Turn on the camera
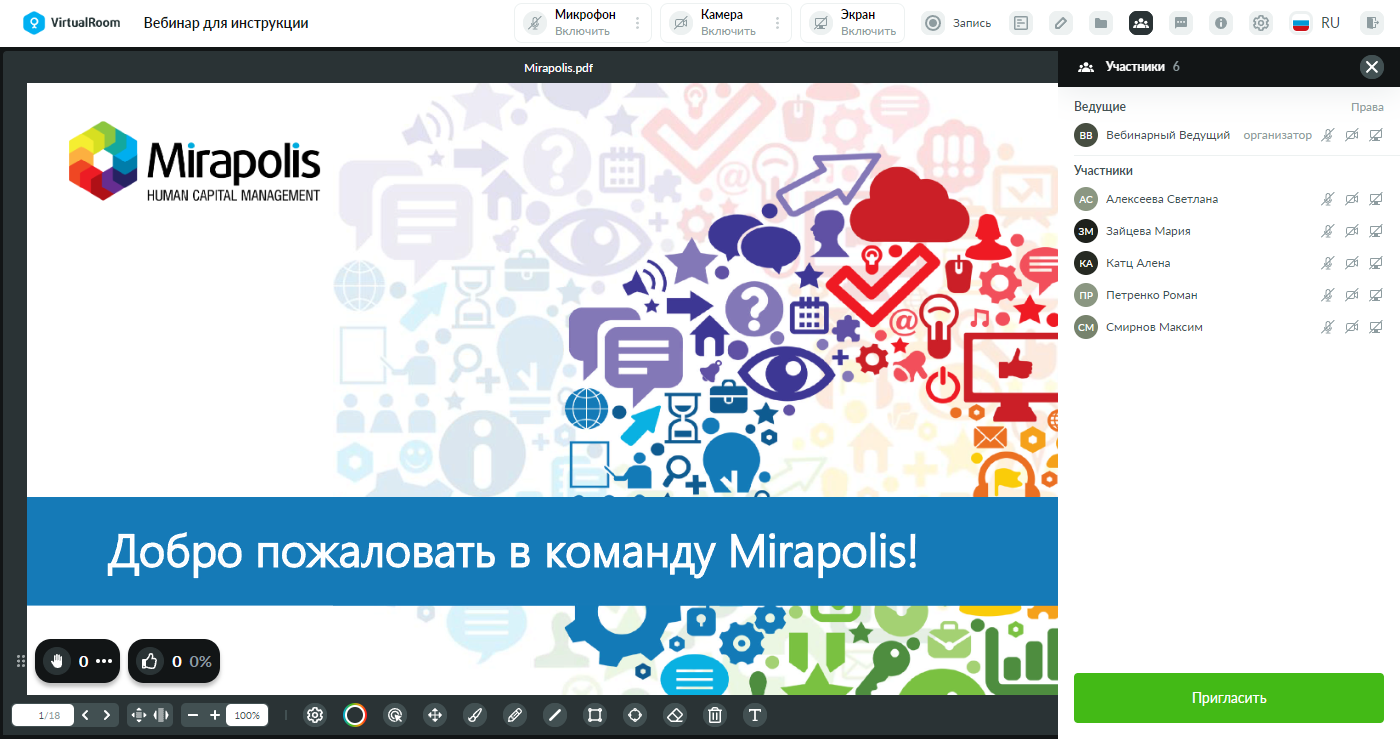1400x739 pixels. 714,23
